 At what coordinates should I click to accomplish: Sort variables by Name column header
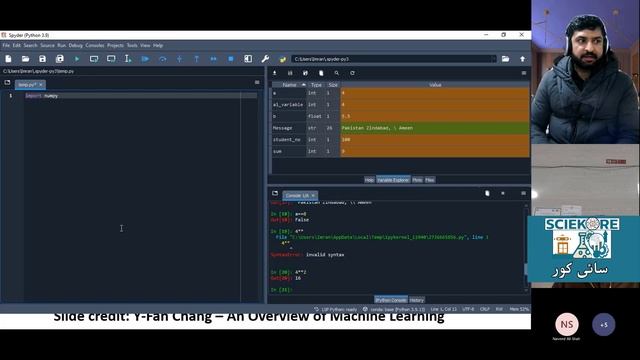tap(289, 85)
